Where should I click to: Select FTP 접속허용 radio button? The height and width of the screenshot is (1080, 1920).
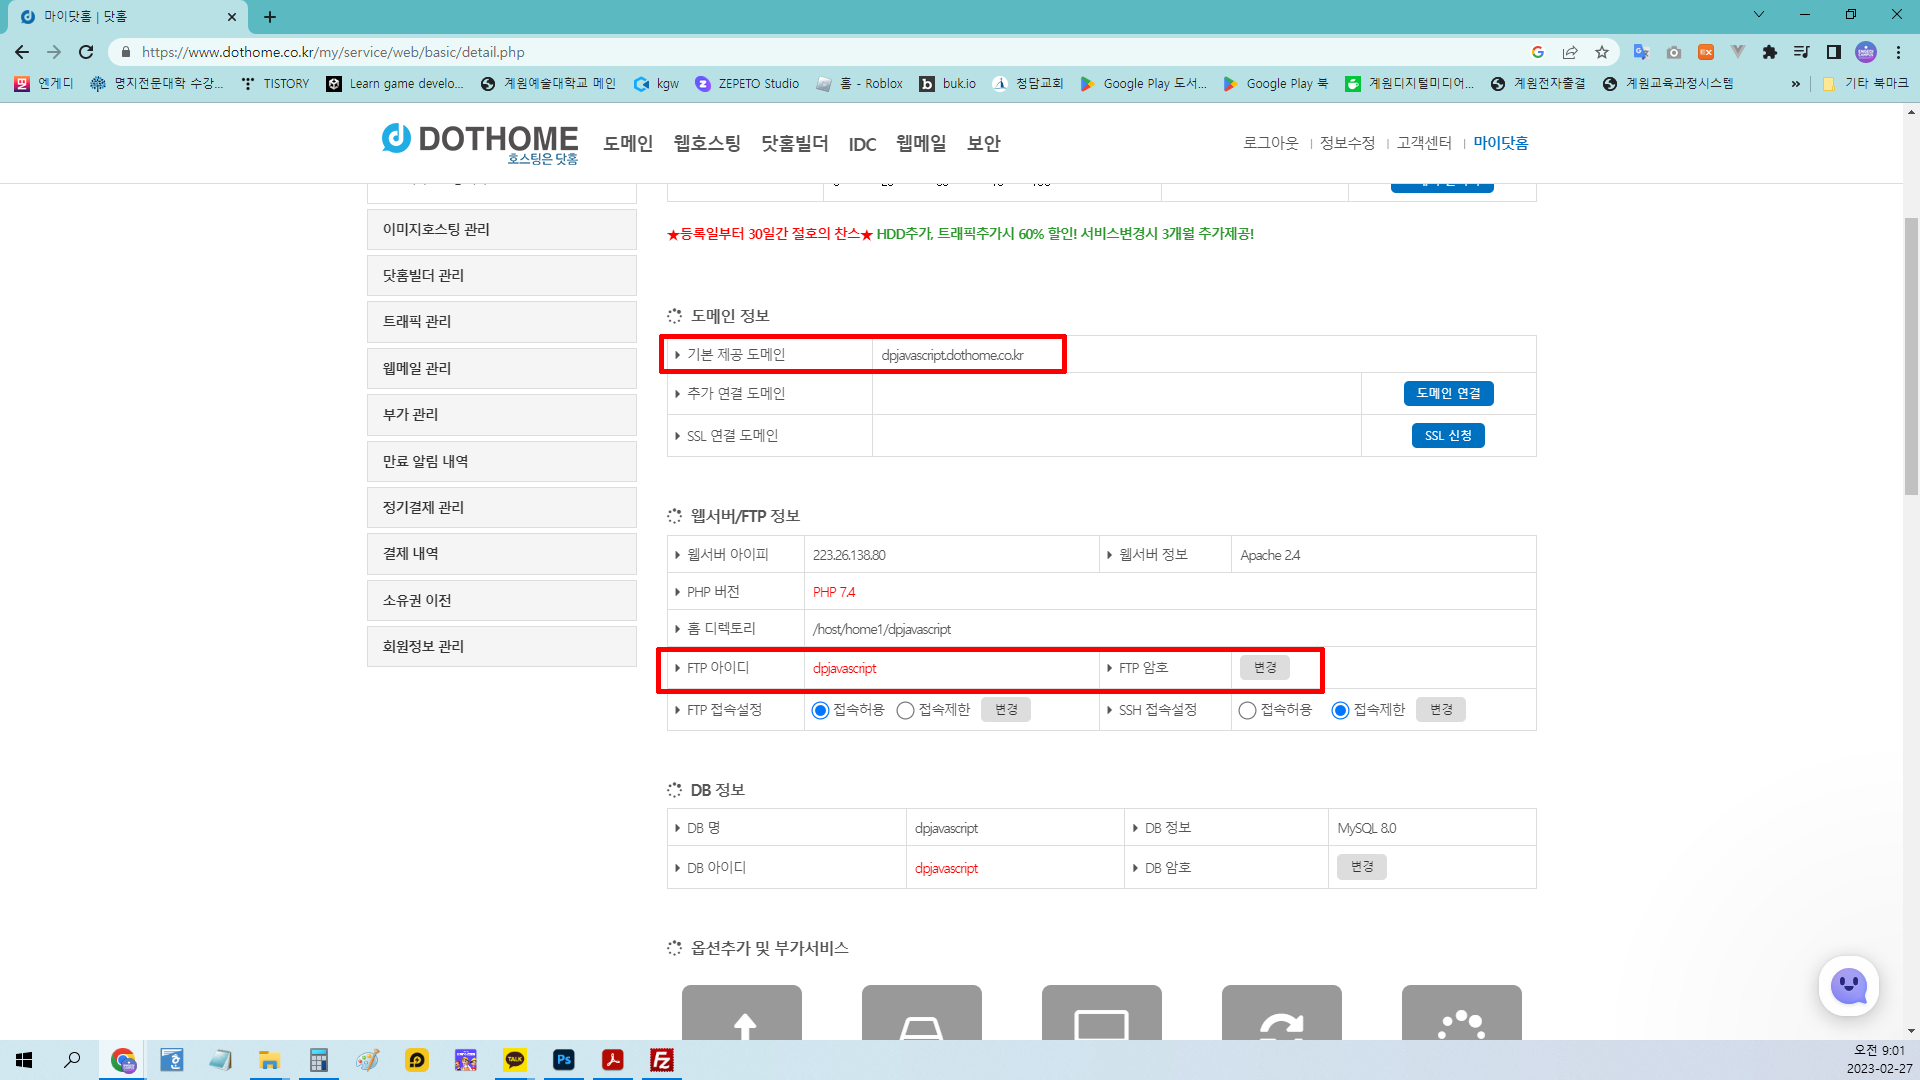coord(820,710)
